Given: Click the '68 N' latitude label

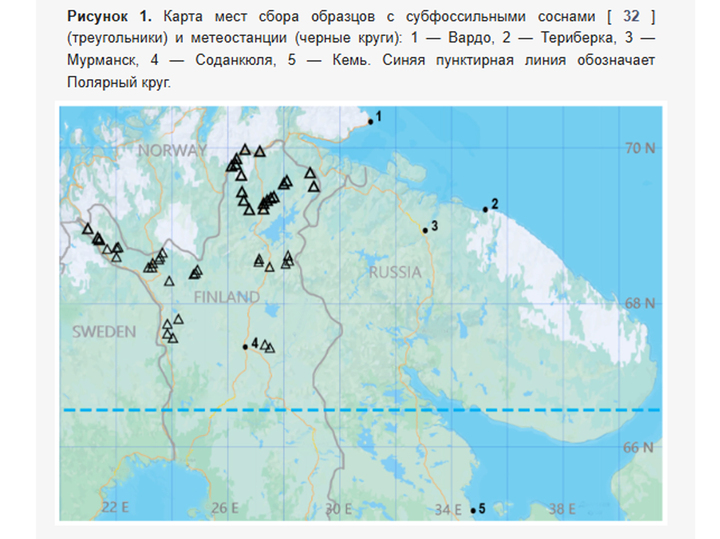Looking at the screenshot, I should click(x=640, y=303).
